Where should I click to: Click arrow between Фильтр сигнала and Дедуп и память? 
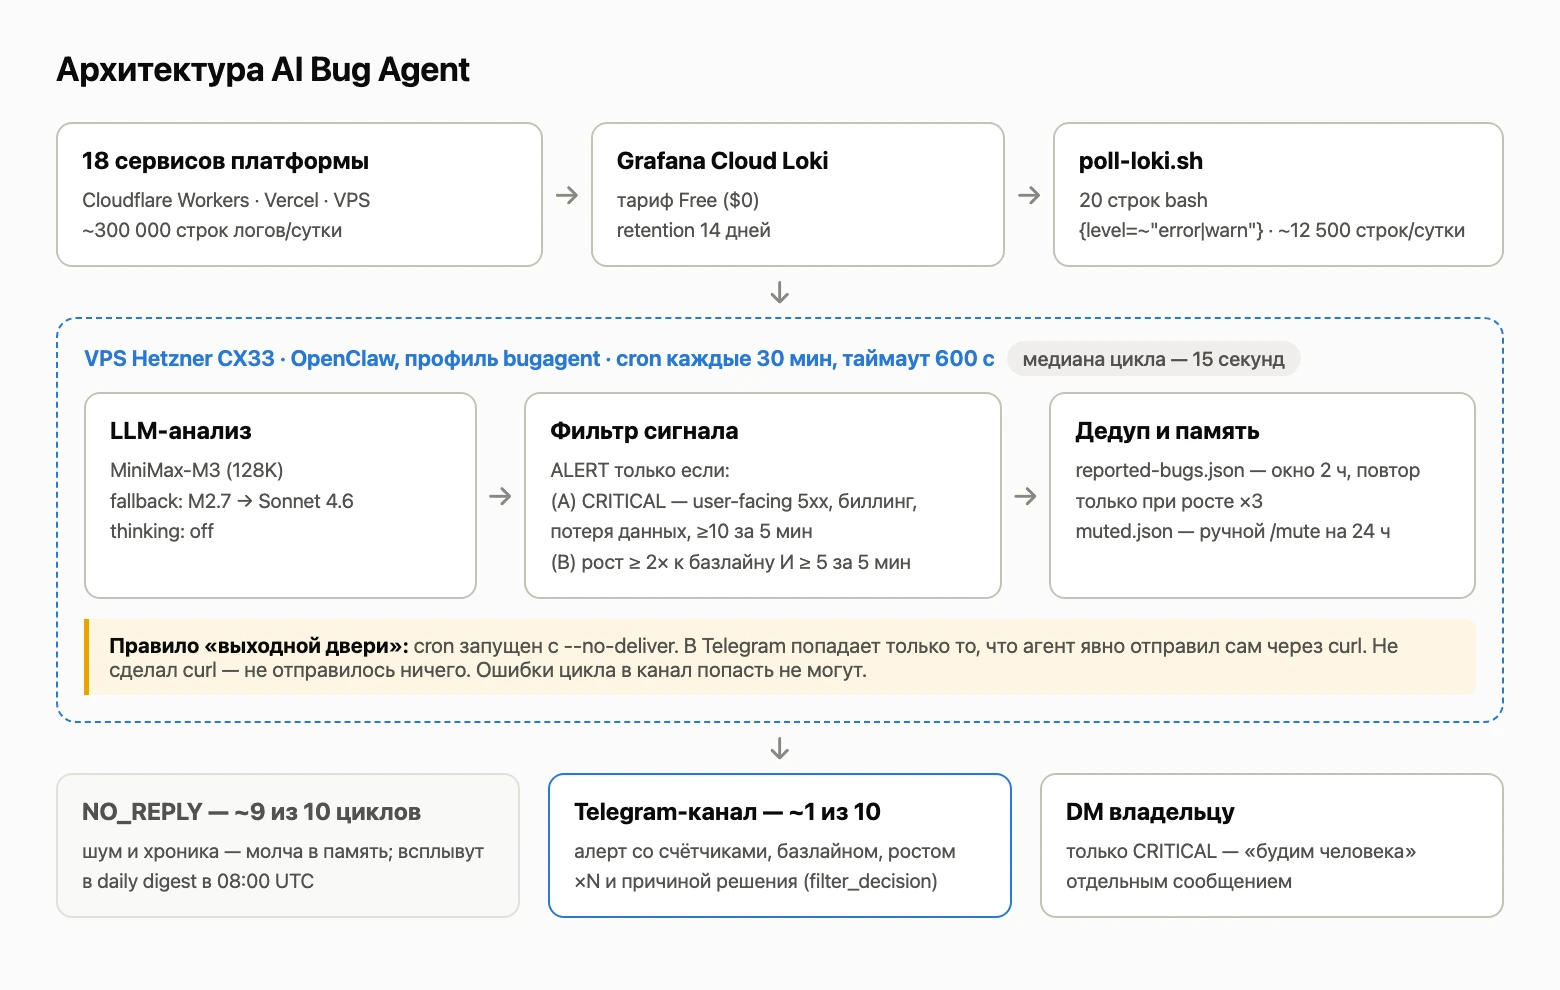point(1025,496)
